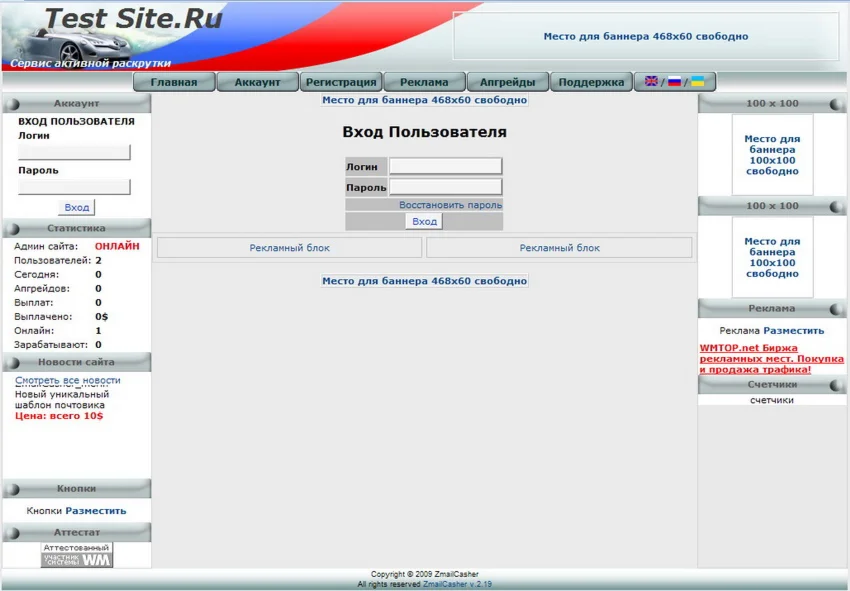Click bottom center banner 468x60 placeholder

coord(424,281)
